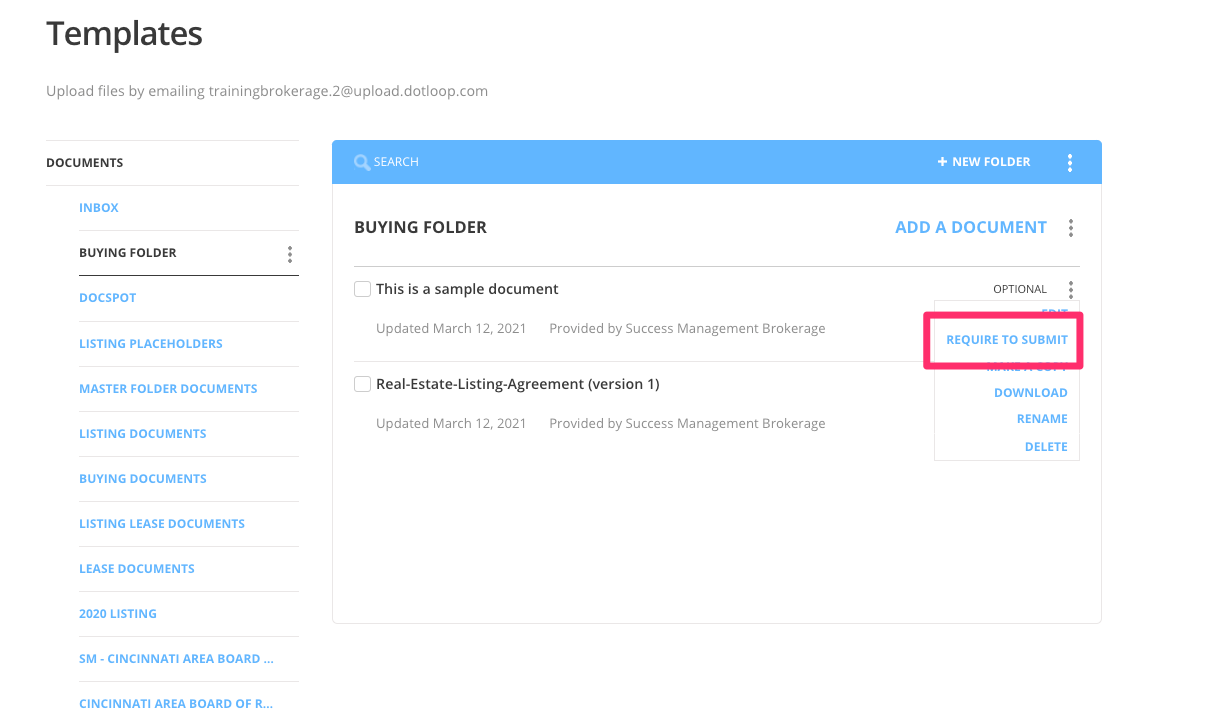Select DOWNLOAD from the document options menu
The image size is (1206, 726).
click(x=1031, y=392)
